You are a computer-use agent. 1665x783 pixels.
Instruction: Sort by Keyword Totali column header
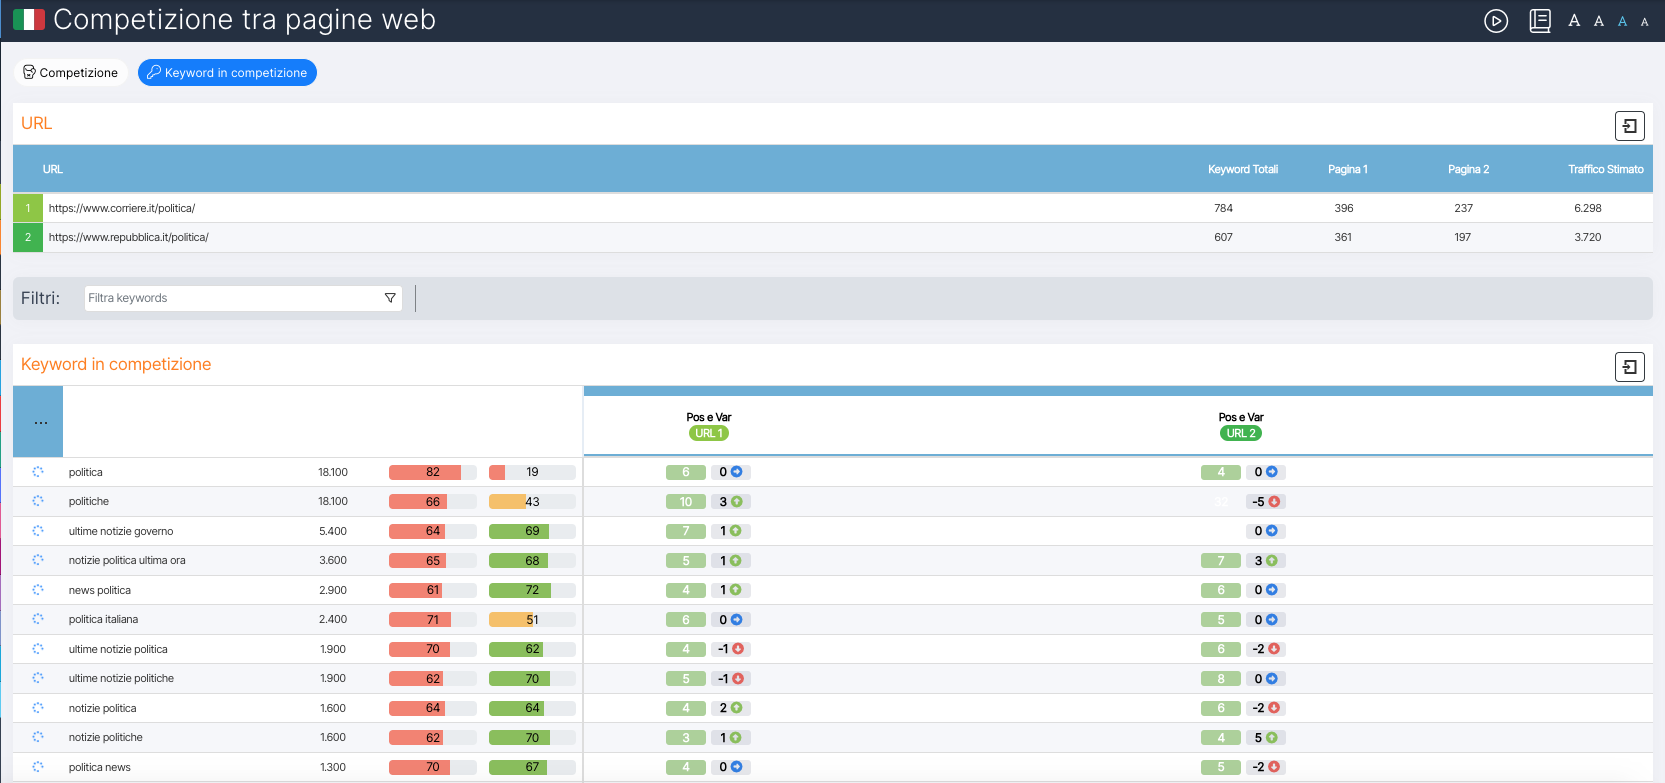click(1242, 169)
